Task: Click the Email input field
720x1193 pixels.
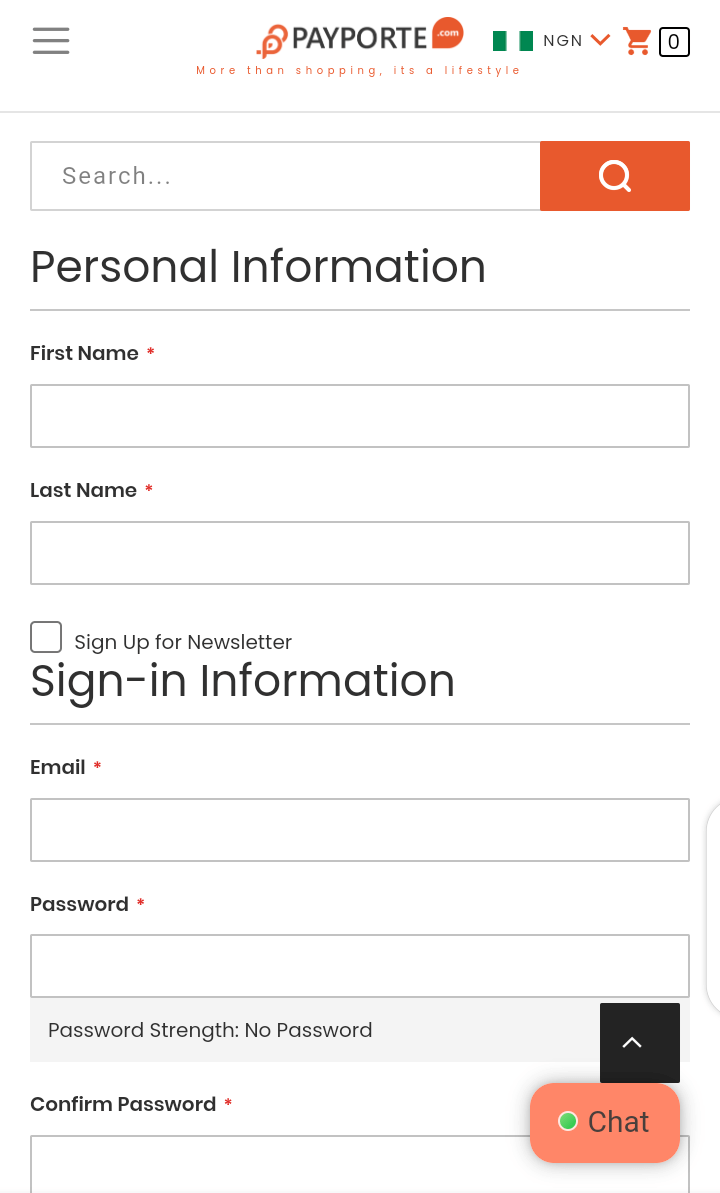Action: click(360, 830)
